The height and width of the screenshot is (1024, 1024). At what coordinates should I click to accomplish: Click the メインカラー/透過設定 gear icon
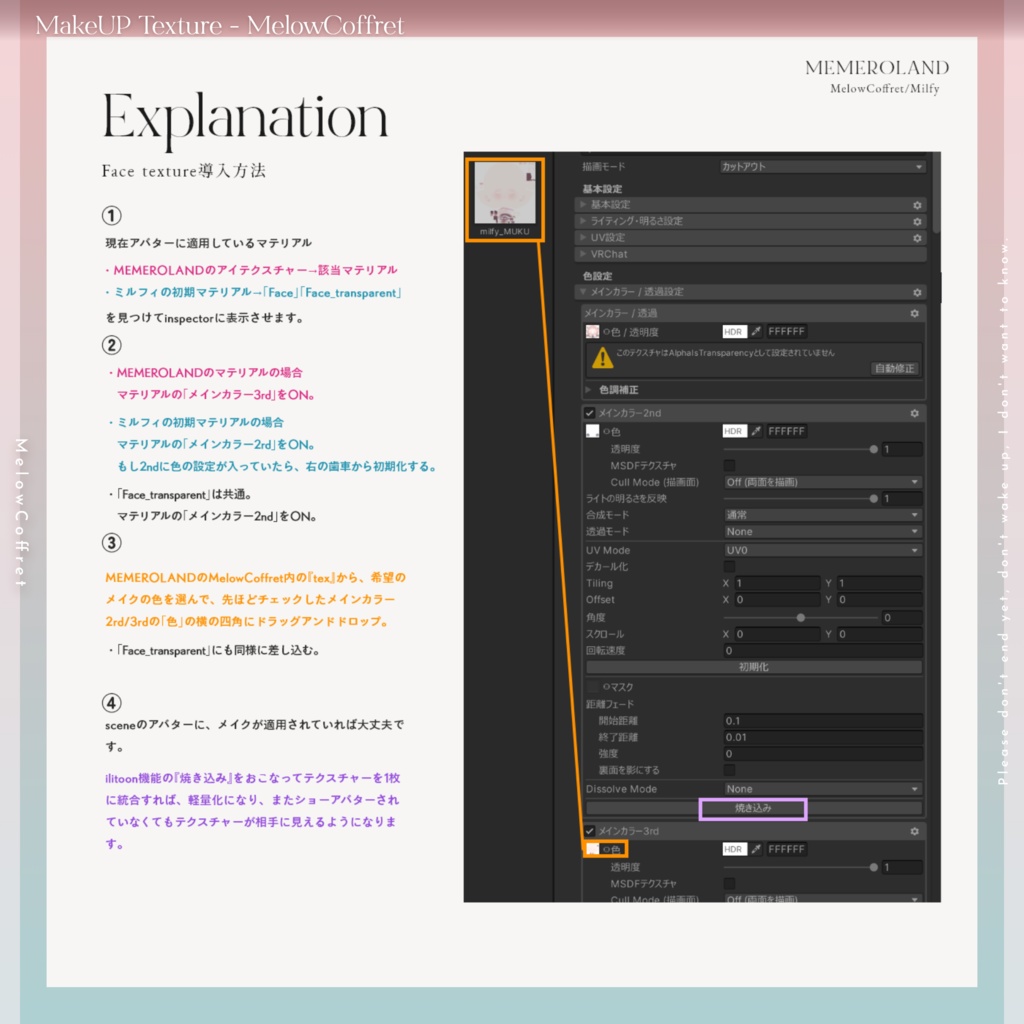click(917, 292)
